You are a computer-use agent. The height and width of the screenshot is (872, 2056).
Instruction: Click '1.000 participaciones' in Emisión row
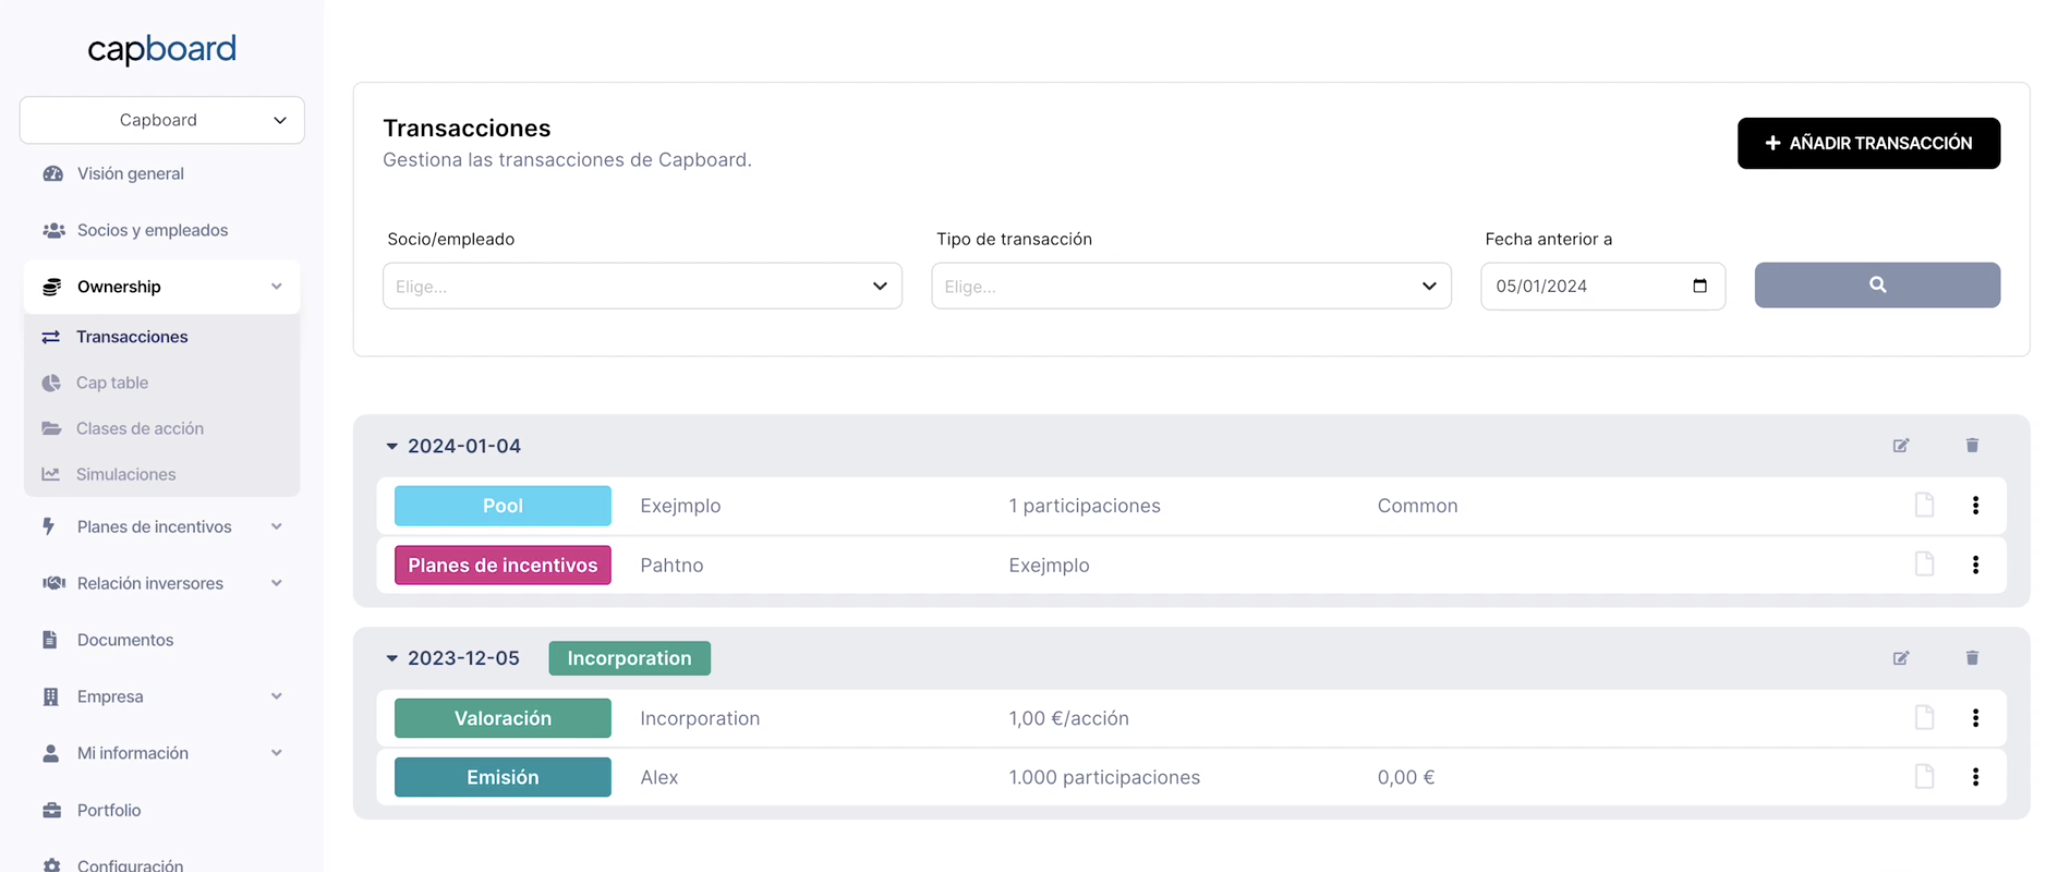1104,777
